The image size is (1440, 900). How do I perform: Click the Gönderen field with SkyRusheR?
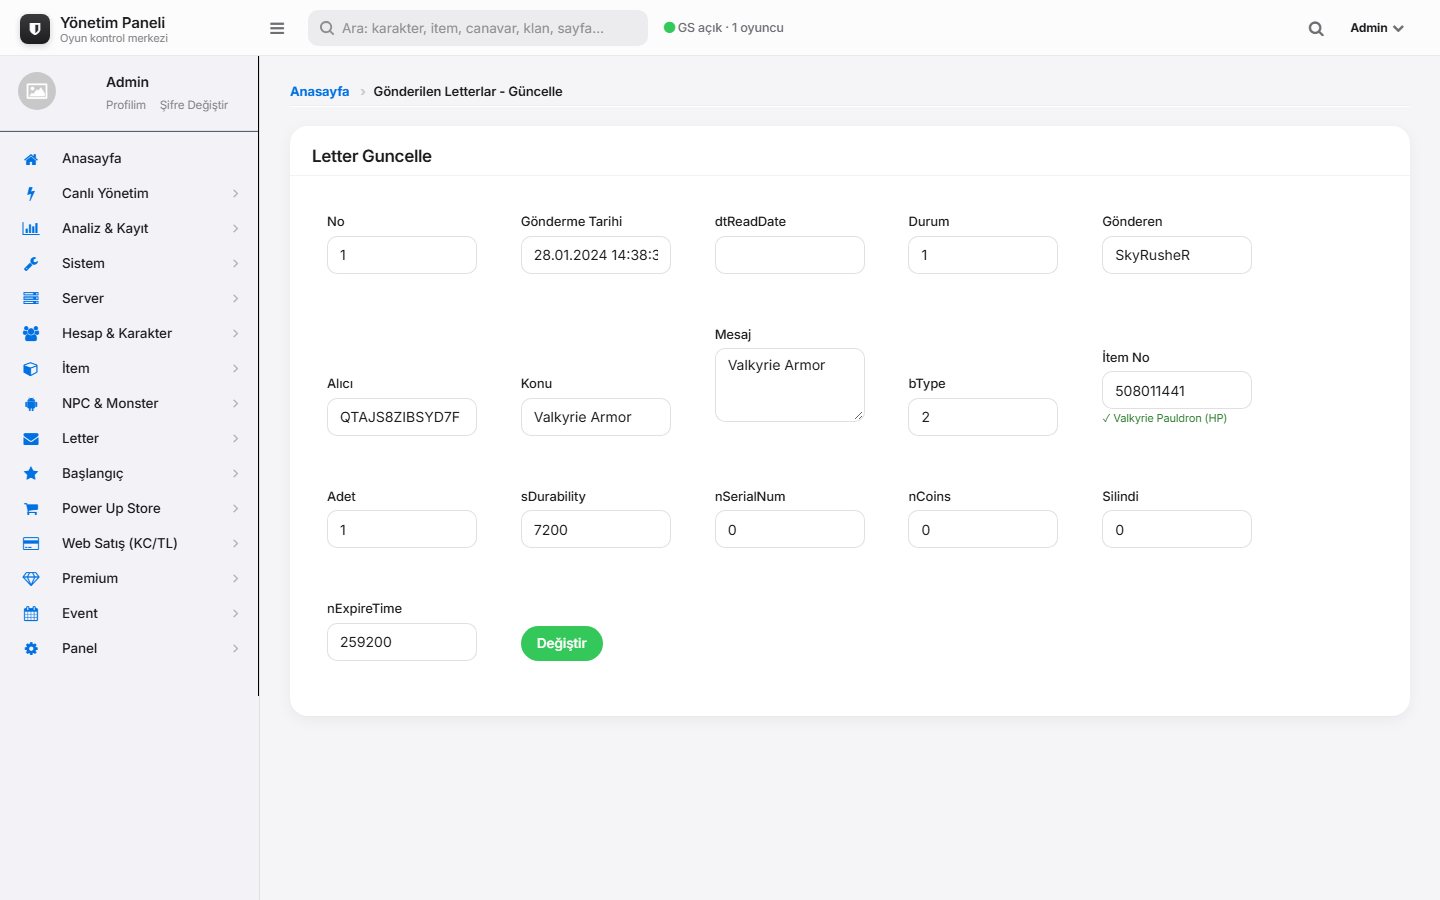(1177, 255)
